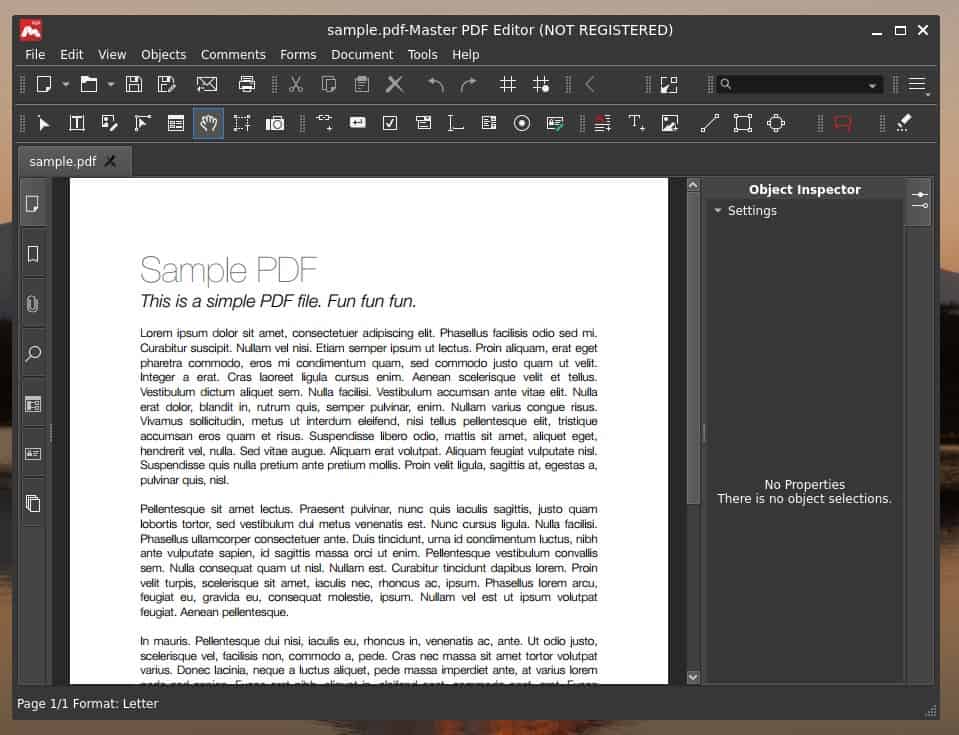
Task: Toggle grid display on the page
Action: coord(507,84)
